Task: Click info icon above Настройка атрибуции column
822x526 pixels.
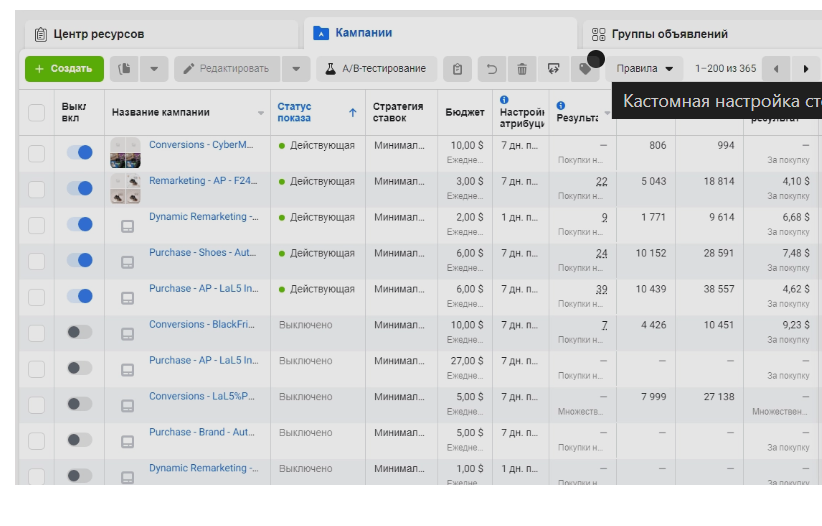Action: coord(504,100)
